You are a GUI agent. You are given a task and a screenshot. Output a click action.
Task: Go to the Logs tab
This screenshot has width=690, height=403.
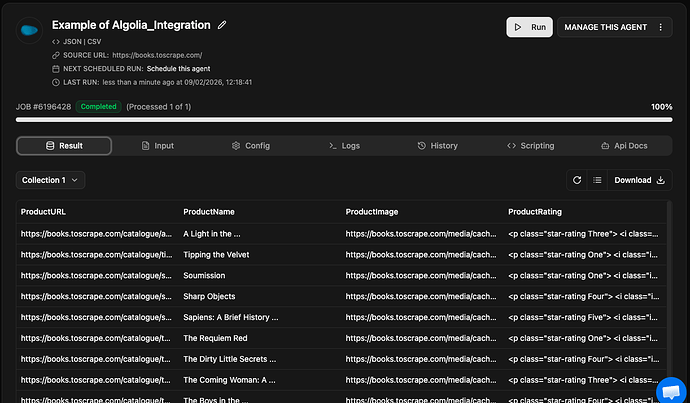[x=344, y=146]
